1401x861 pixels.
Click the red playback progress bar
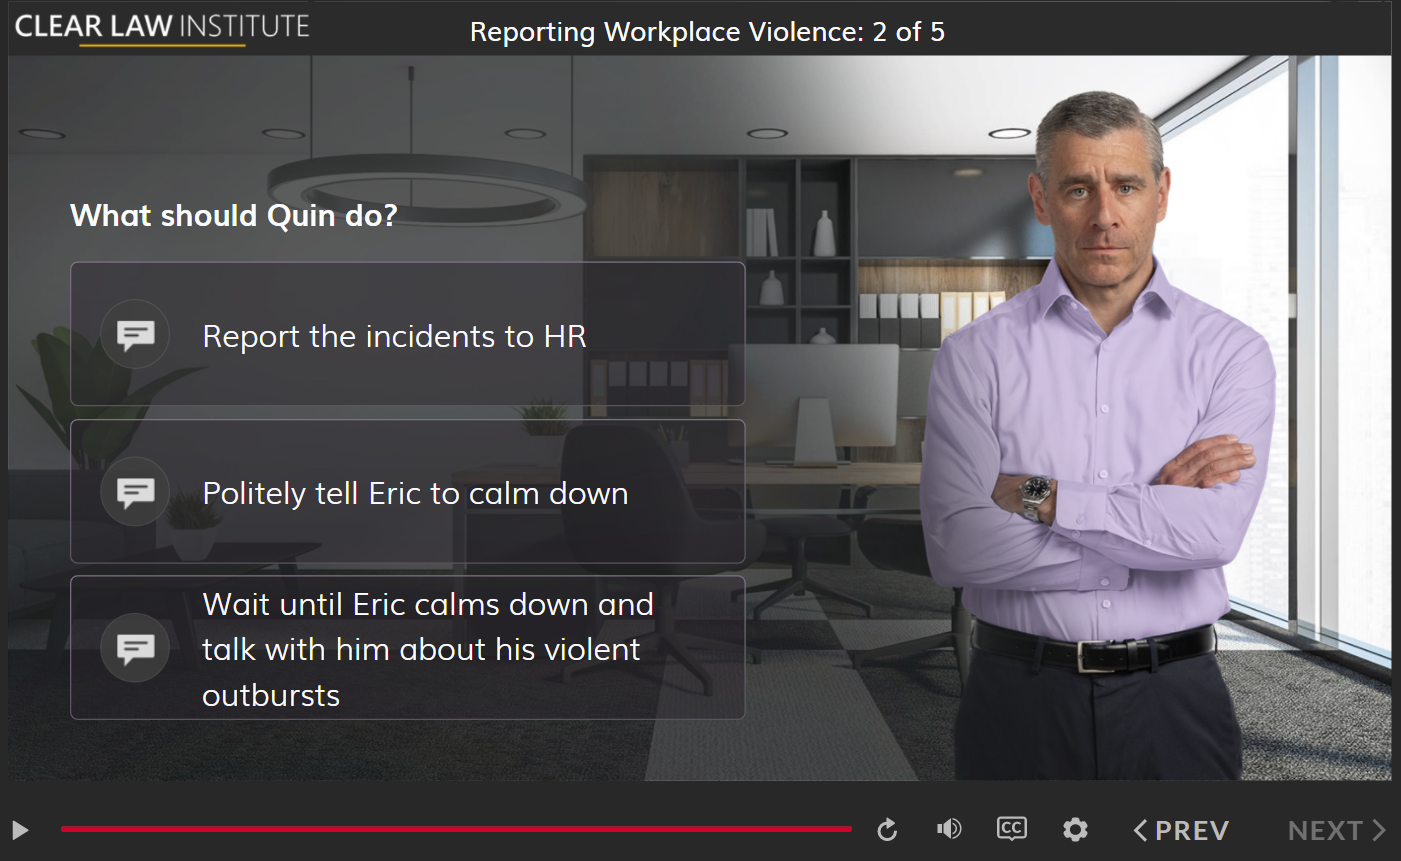(x=456, y=829)
